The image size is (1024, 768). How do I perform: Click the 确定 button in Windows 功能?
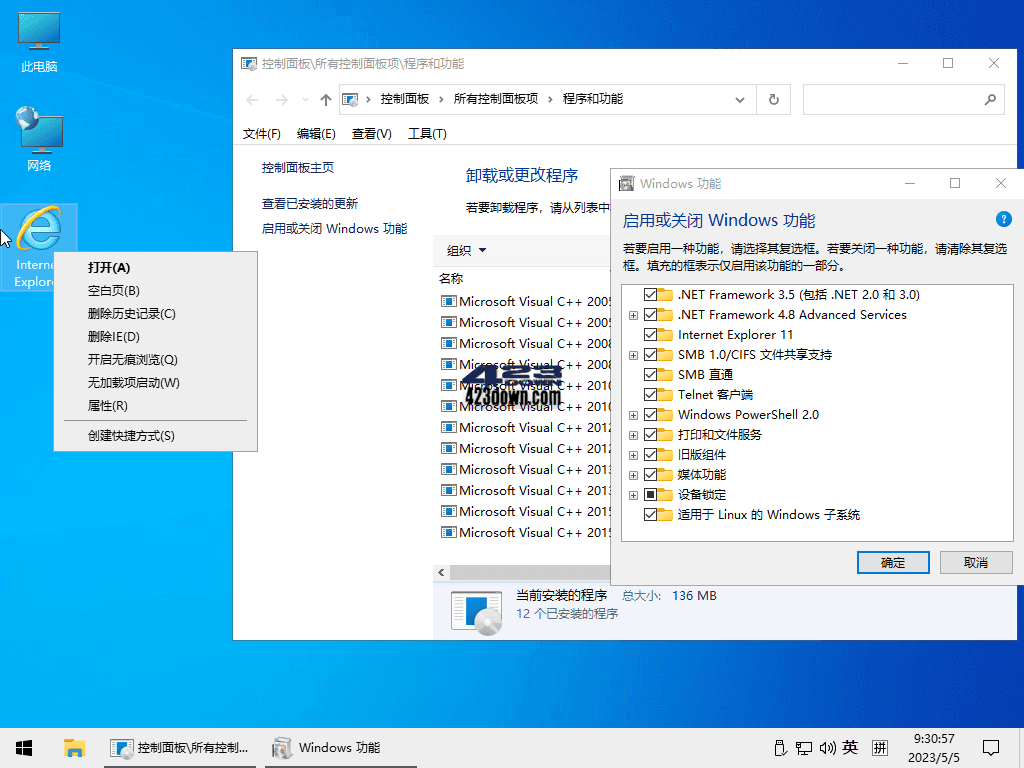pyautogui.click(x=892, y=562)
